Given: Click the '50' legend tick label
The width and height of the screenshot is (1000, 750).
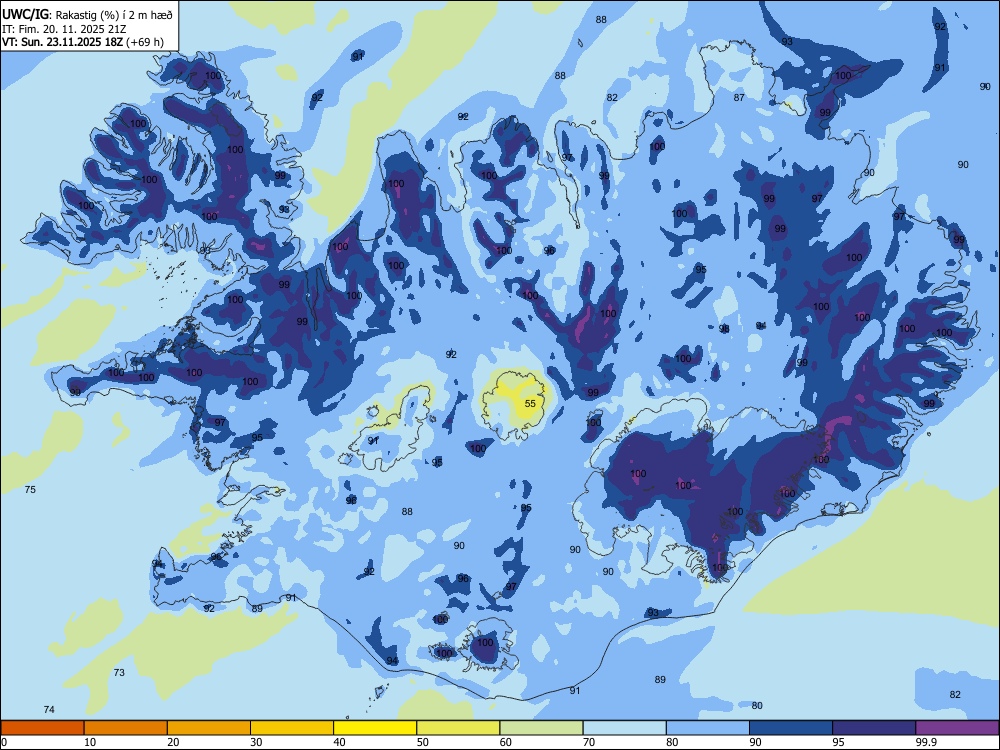Looking at the screenshot, I should tap(423, 742).
